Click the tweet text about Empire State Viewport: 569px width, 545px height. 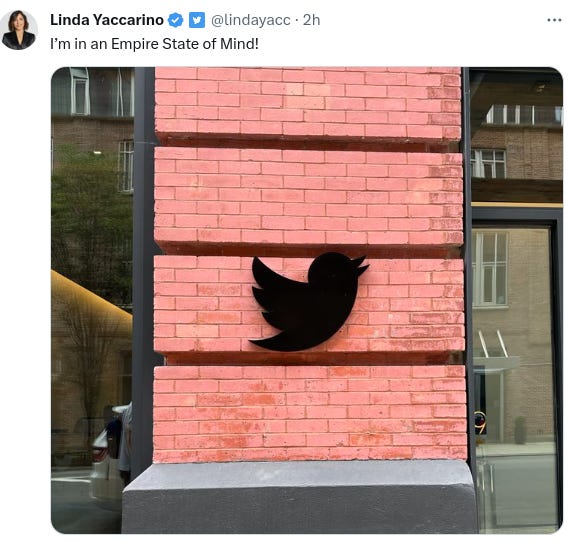point(154,44)
